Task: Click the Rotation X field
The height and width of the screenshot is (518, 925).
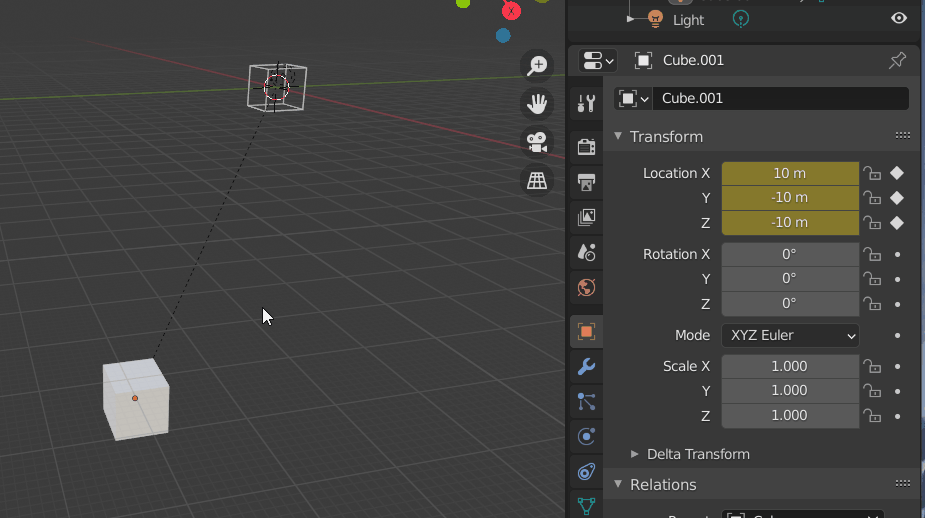Action: [x=790, y=254]
